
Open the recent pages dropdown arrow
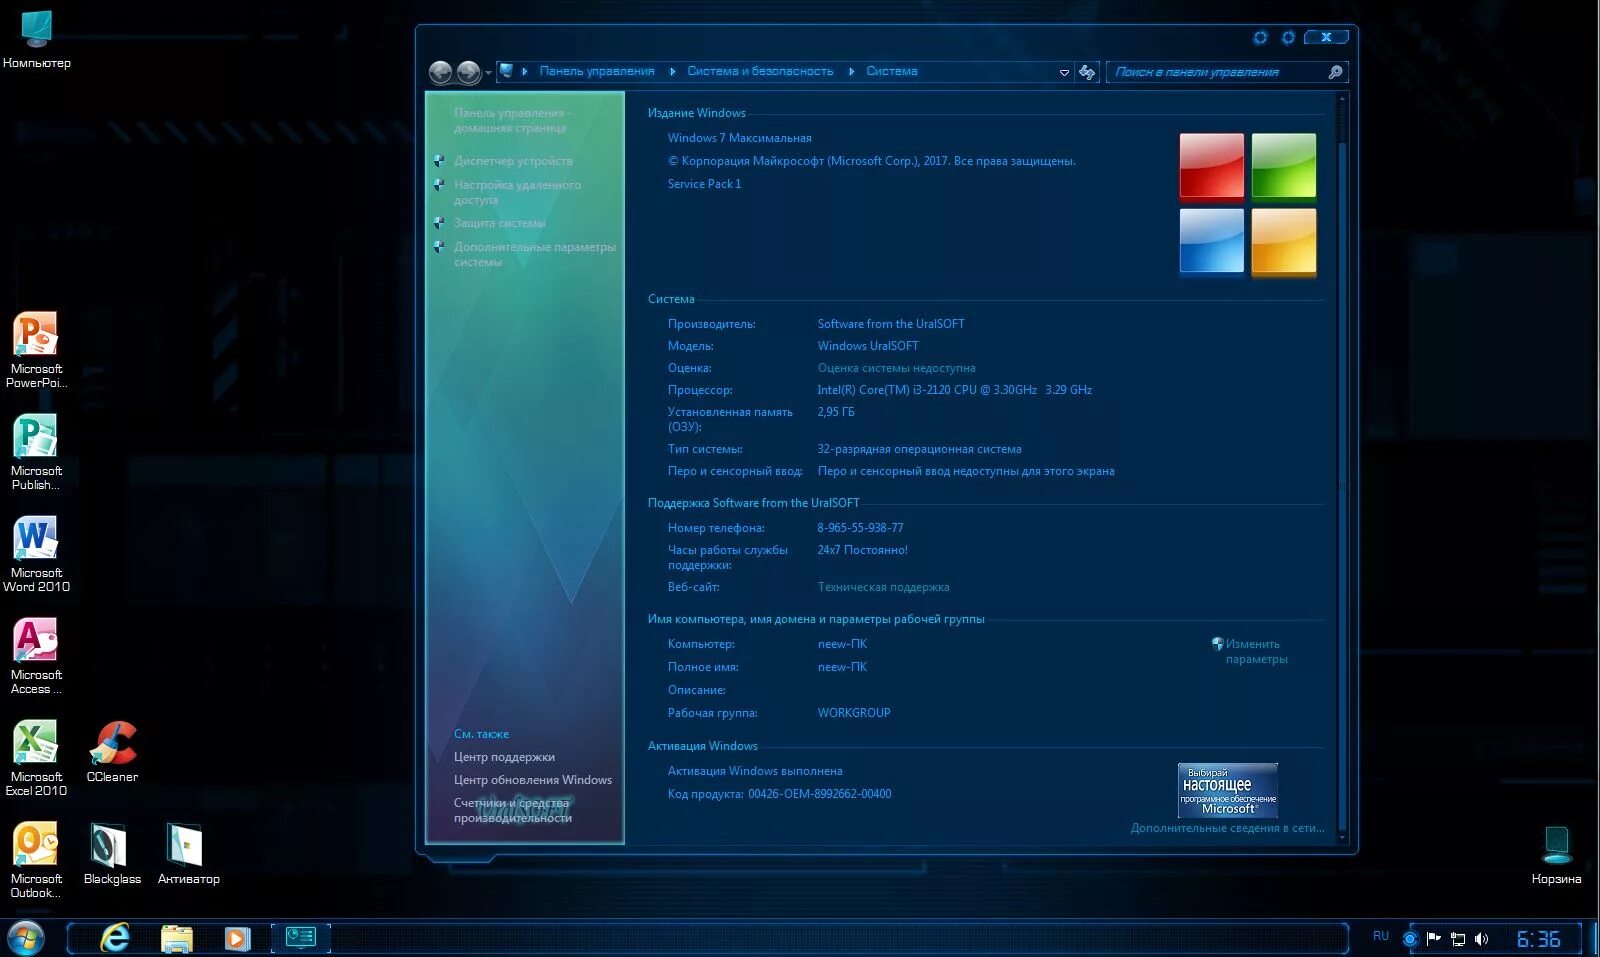click(x=488, y=73)
